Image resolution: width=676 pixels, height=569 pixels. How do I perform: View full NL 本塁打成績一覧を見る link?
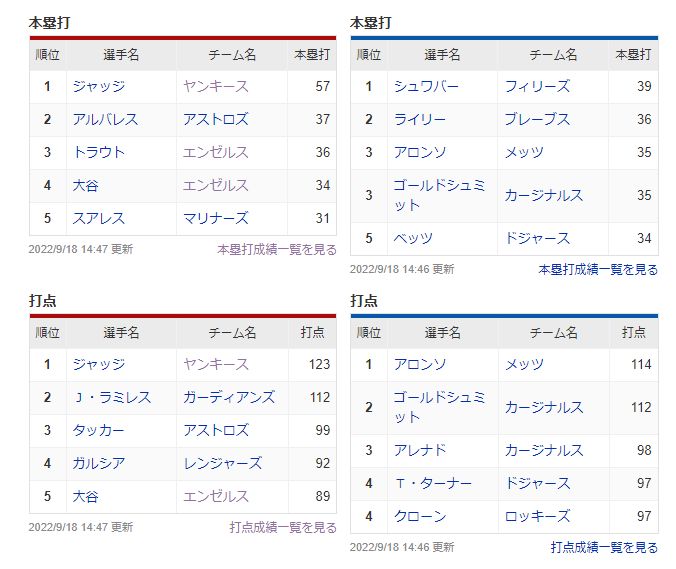(x=598, y=270)
